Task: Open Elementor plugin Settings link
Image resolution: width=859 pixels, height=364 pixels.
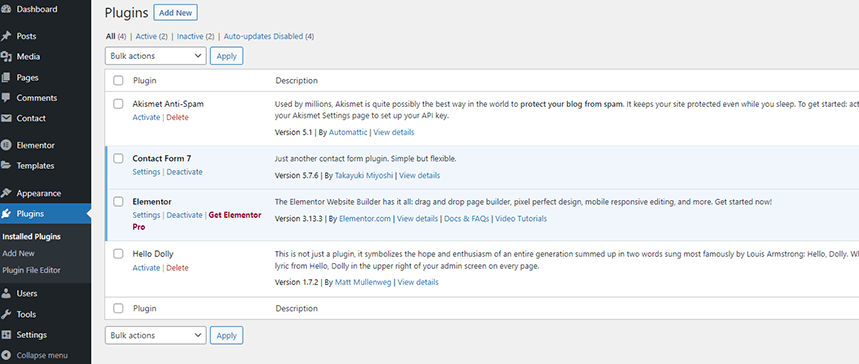Action: [146, 215]
